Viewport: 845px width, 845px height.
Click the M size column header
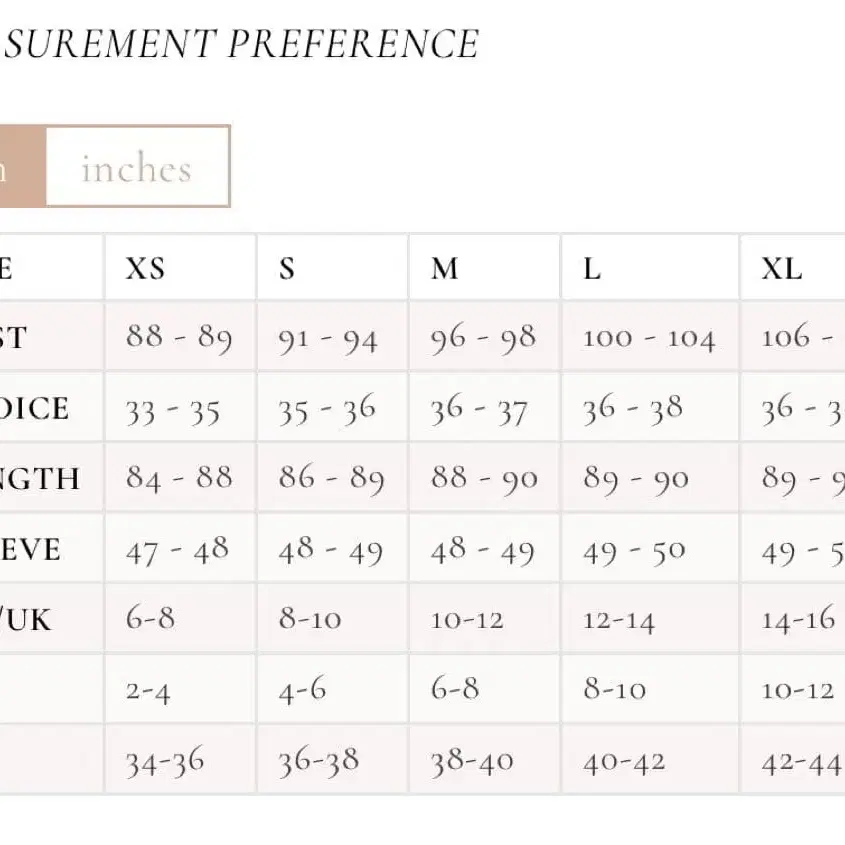(445, 269)
